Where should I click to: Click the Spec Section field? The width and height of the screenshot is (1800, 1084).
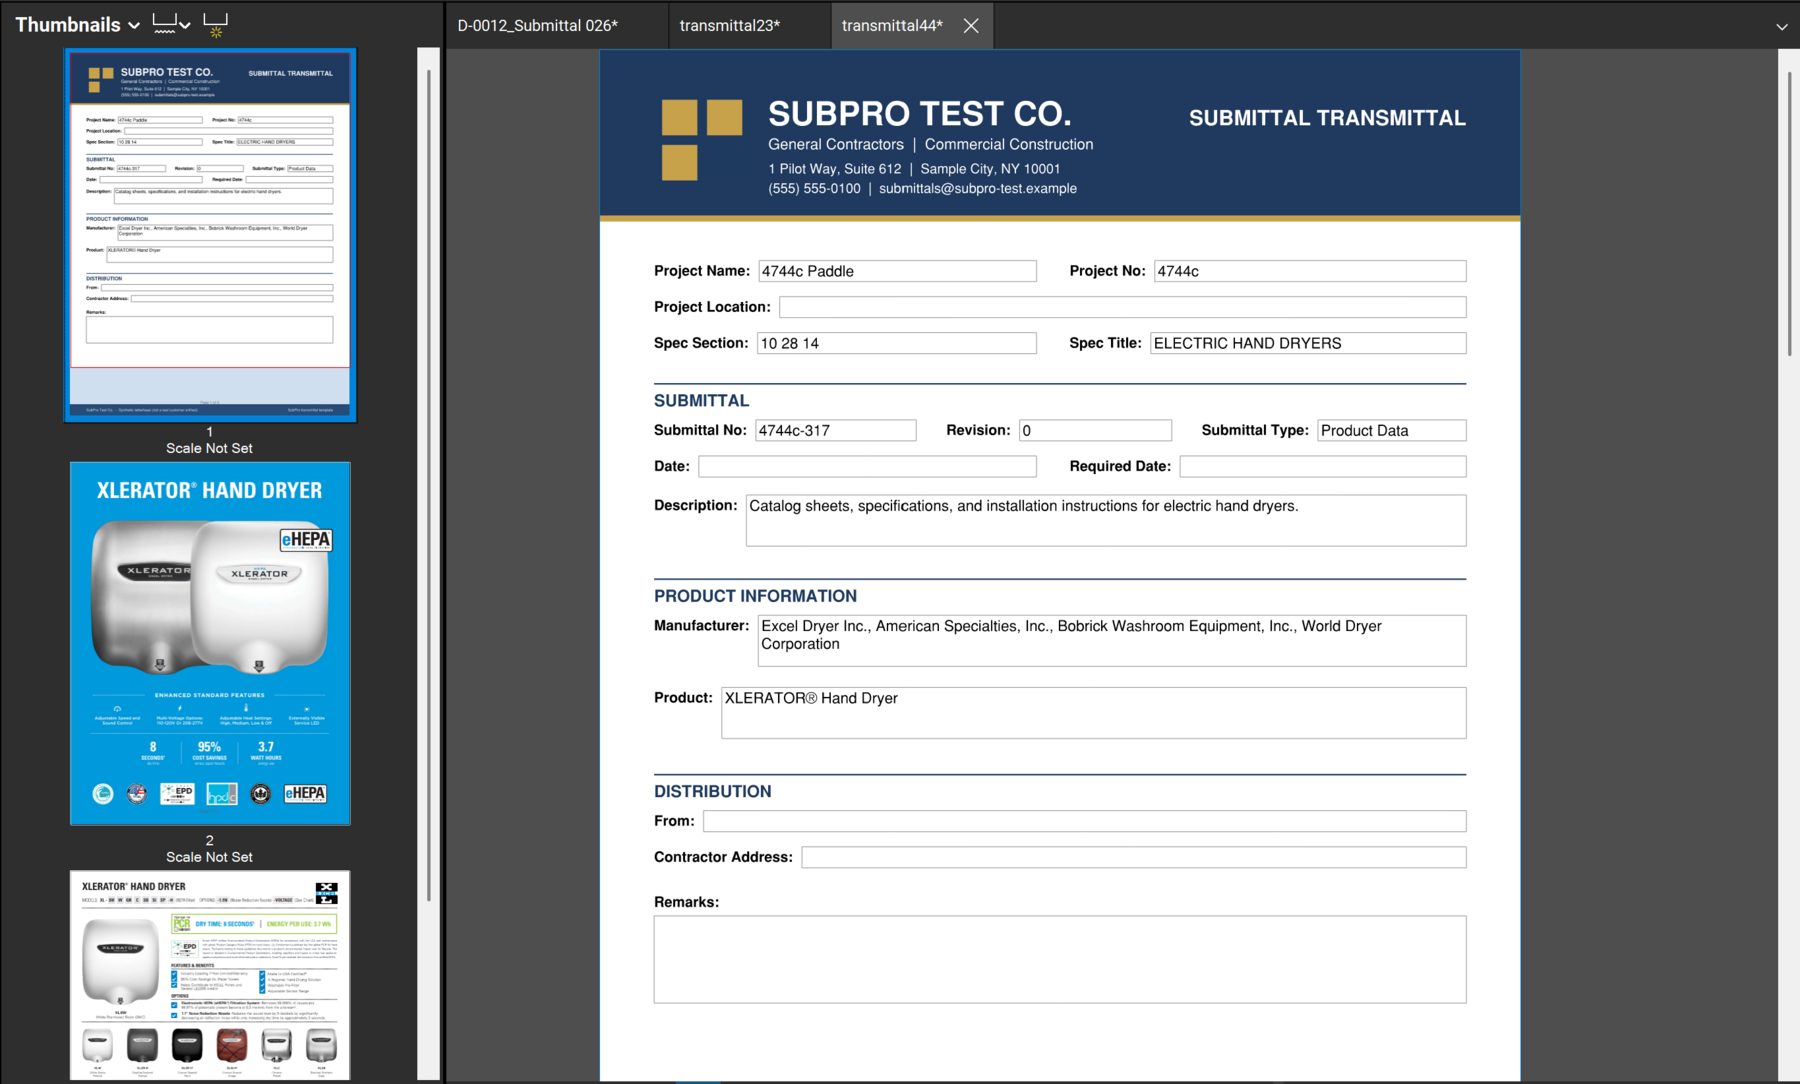897,343
